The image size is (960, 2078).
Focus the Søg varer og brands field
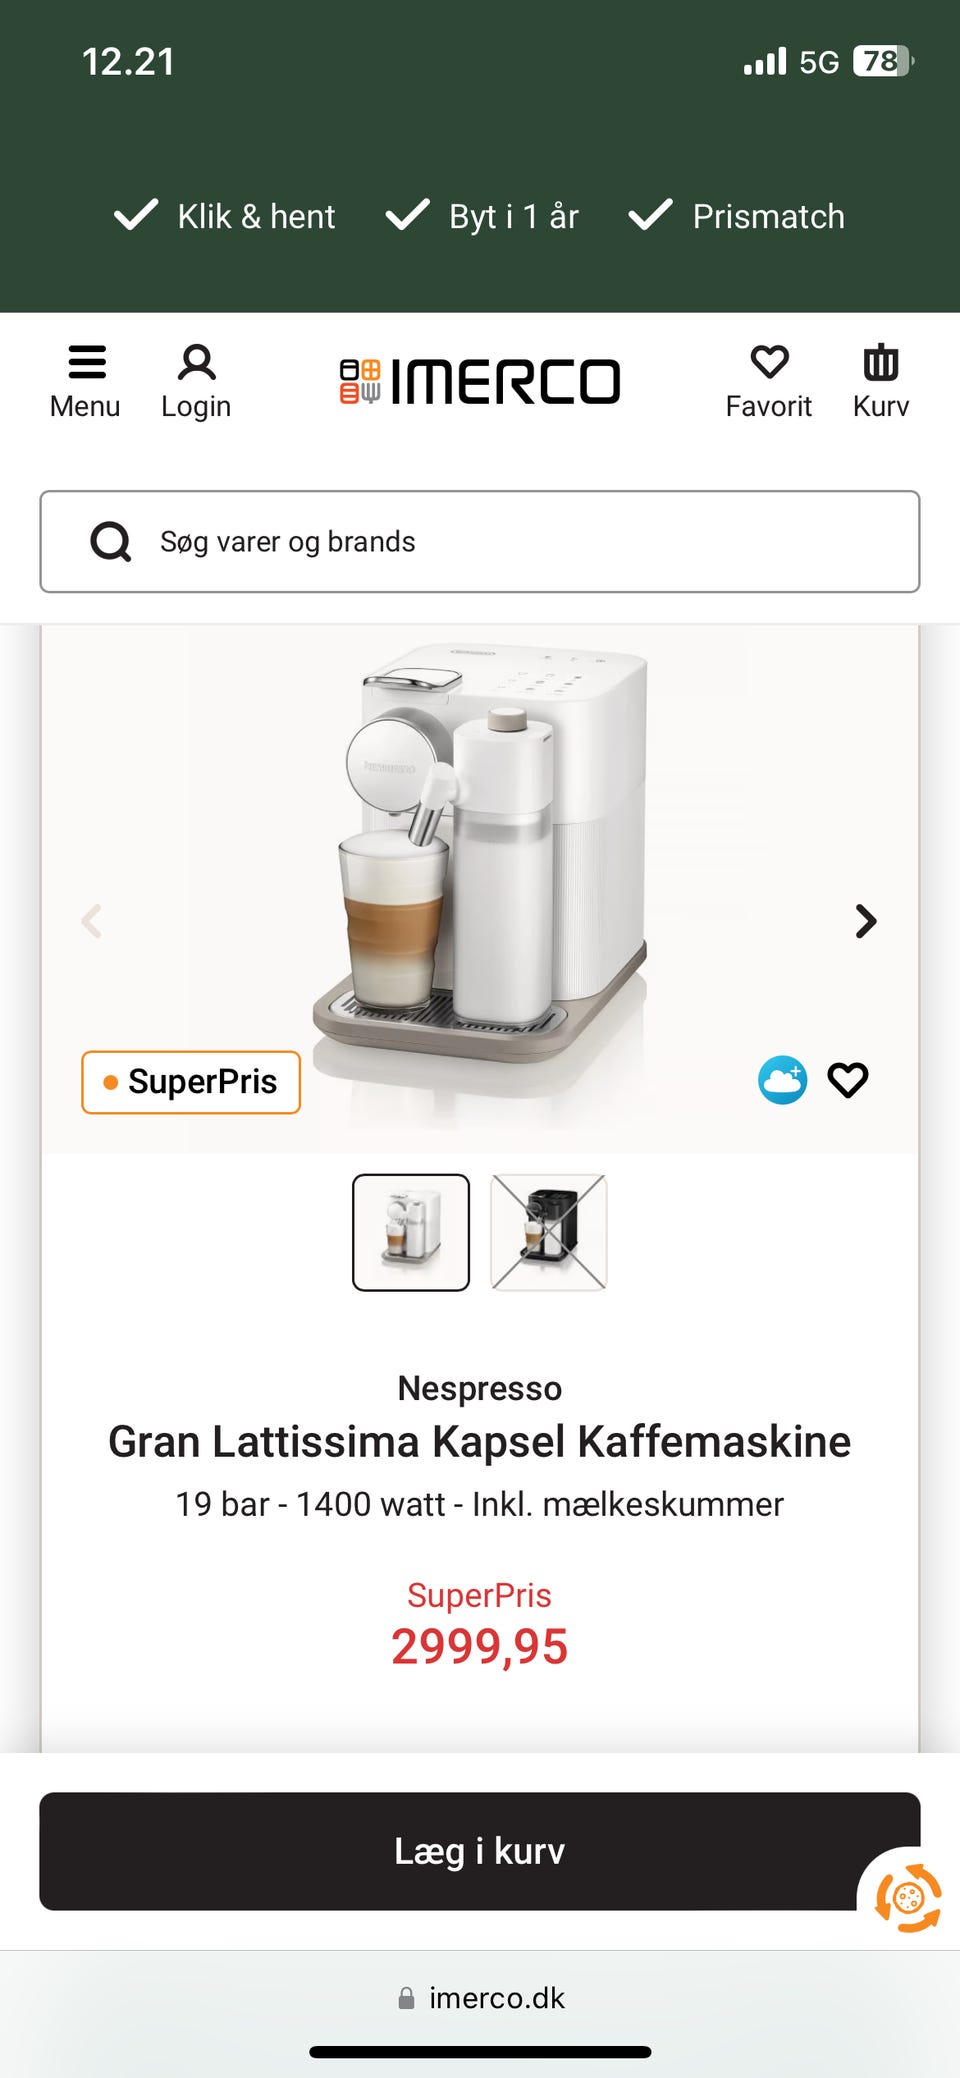coord(480,542)
